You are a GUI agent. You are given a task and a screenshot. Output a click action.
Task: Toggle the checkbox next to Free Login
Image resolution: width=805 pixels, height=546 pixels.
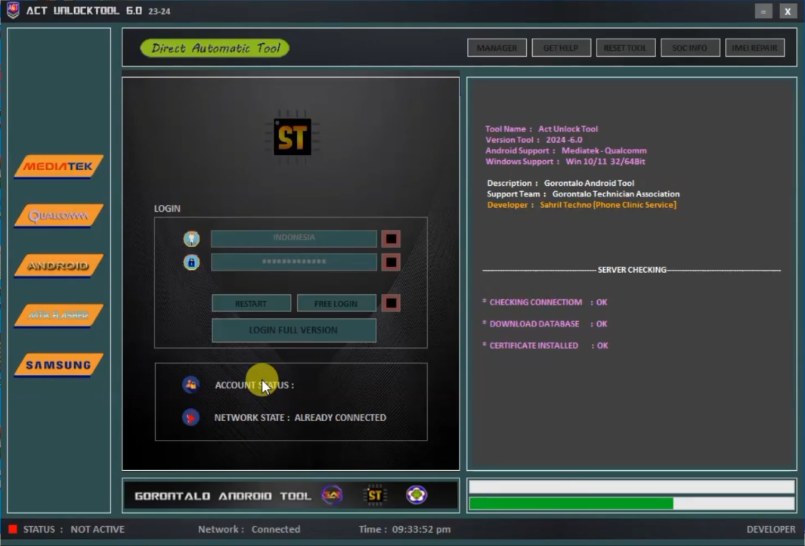point(391,303)
